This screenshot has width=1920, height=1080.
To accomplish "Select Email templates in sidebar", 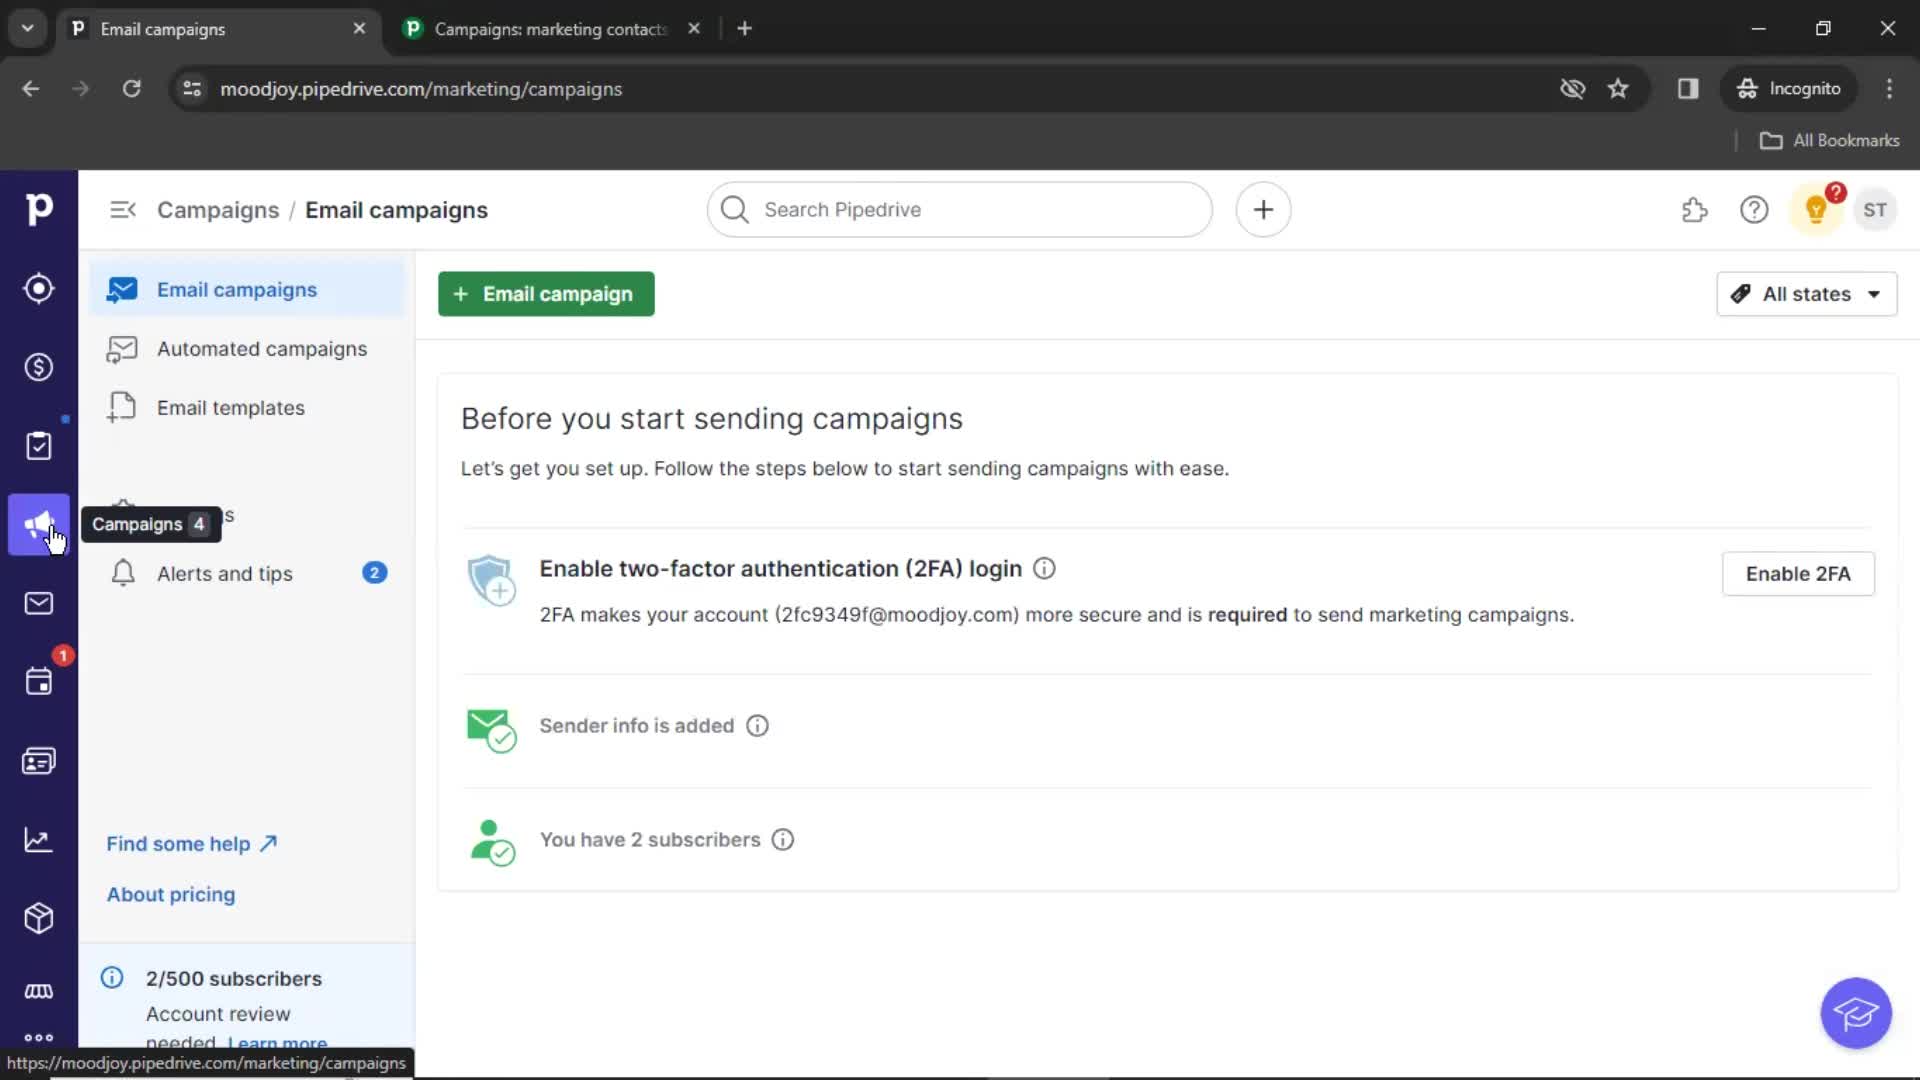I will click(247, 408).
